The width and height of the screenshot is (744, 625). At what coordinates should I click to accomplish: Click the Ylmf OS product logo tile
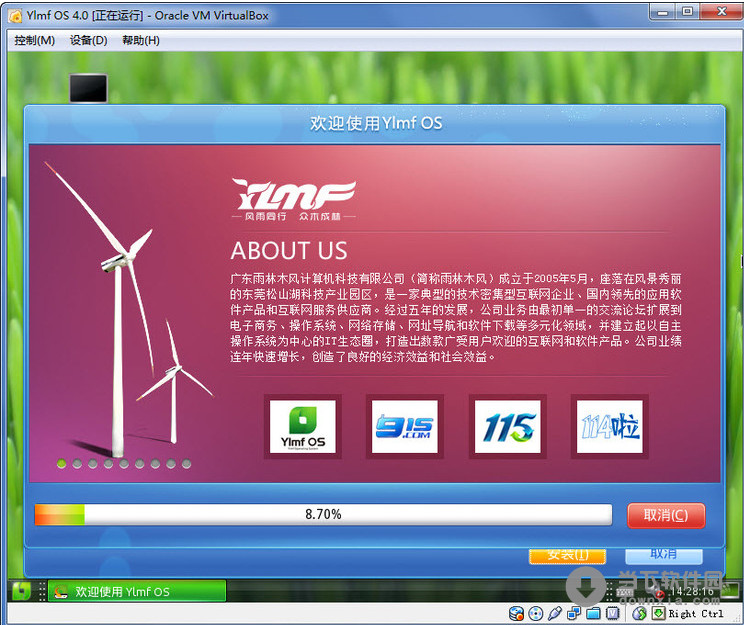303,426
